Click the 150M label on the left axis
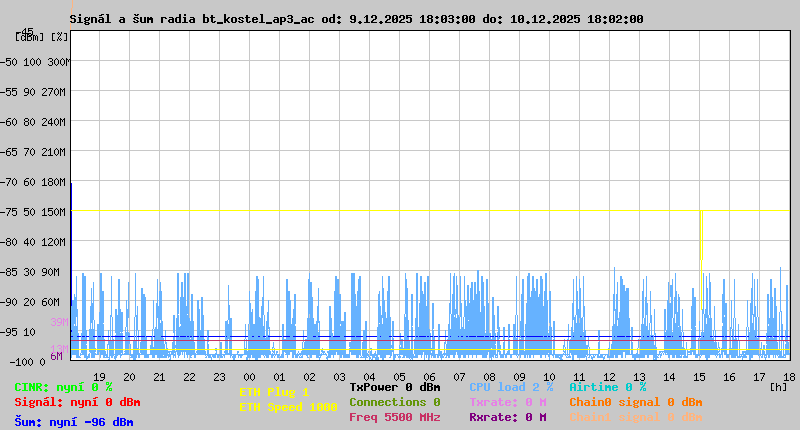Screen dimensions: 800x430 coord(54,212)
